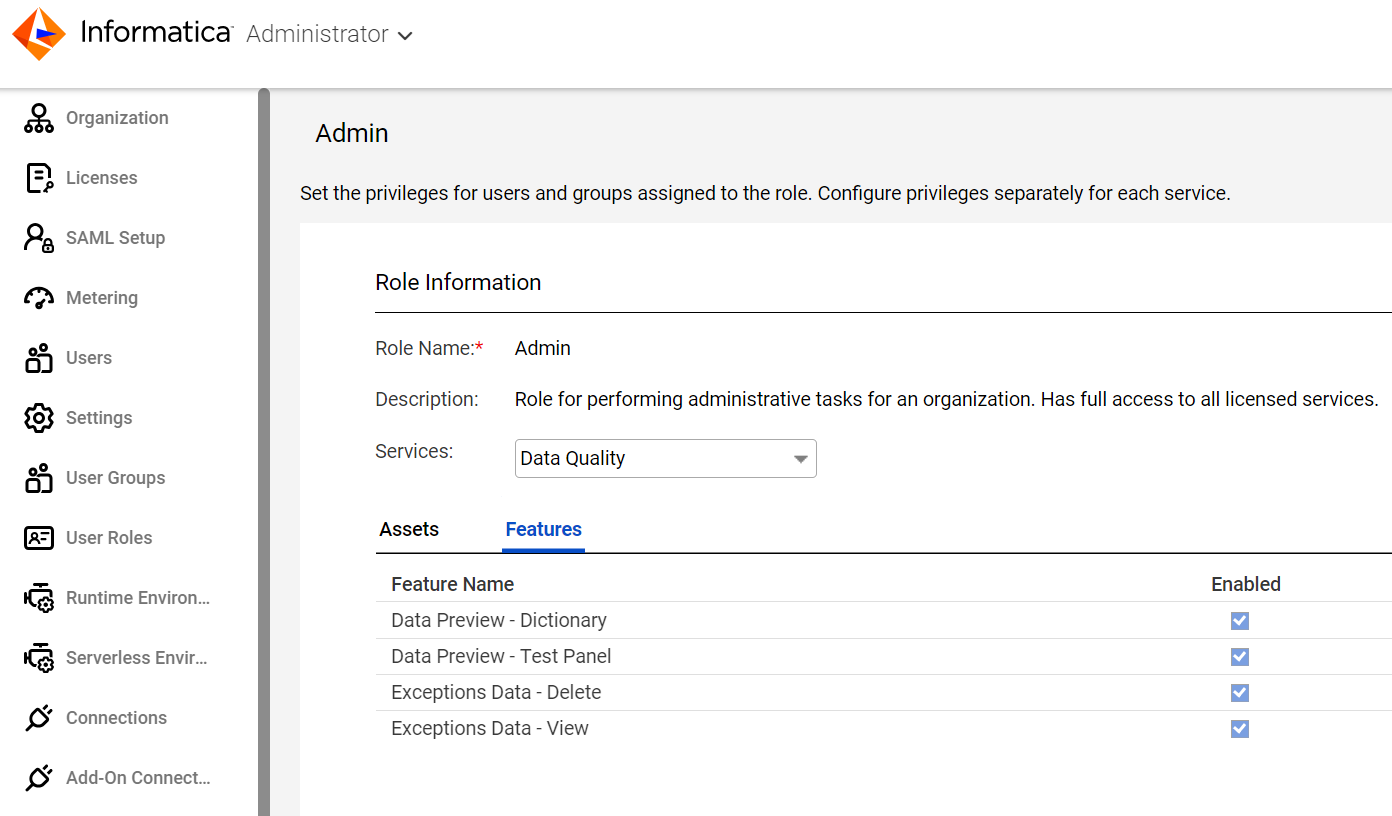Select the Exceptions Data - Delete text
The width and height of the screenshot is (1392, 816).
click(x=496, y=692)
